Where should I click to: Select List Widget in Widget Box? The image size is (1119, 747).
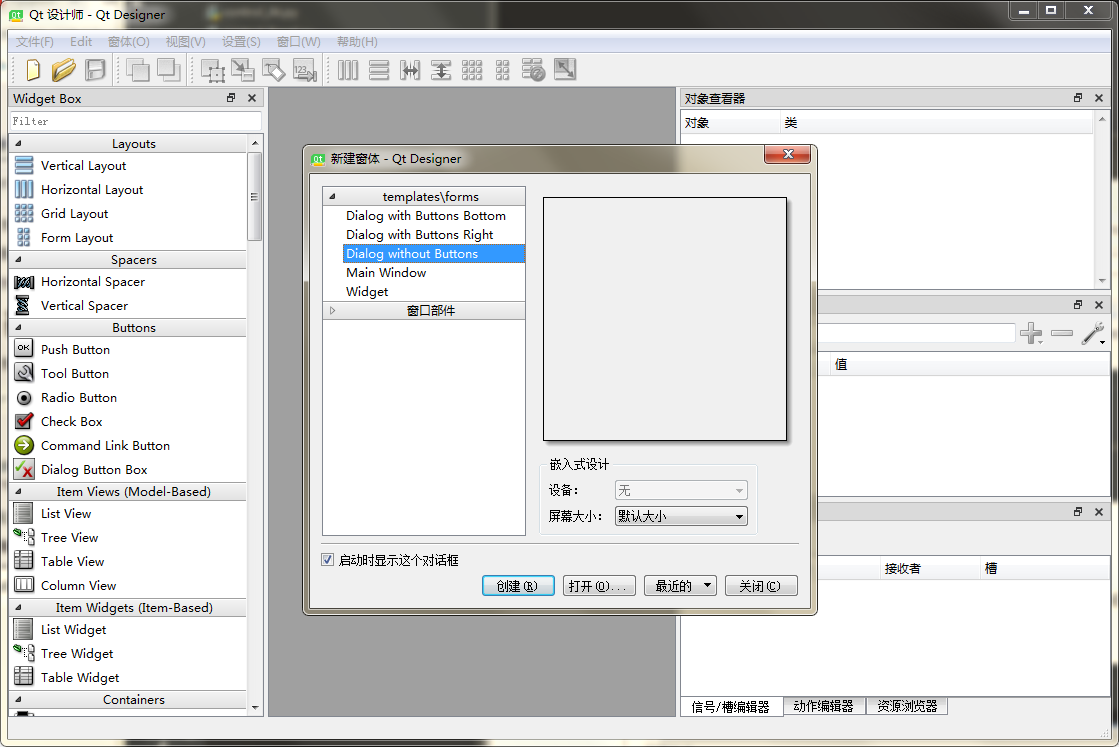(74, 629)
